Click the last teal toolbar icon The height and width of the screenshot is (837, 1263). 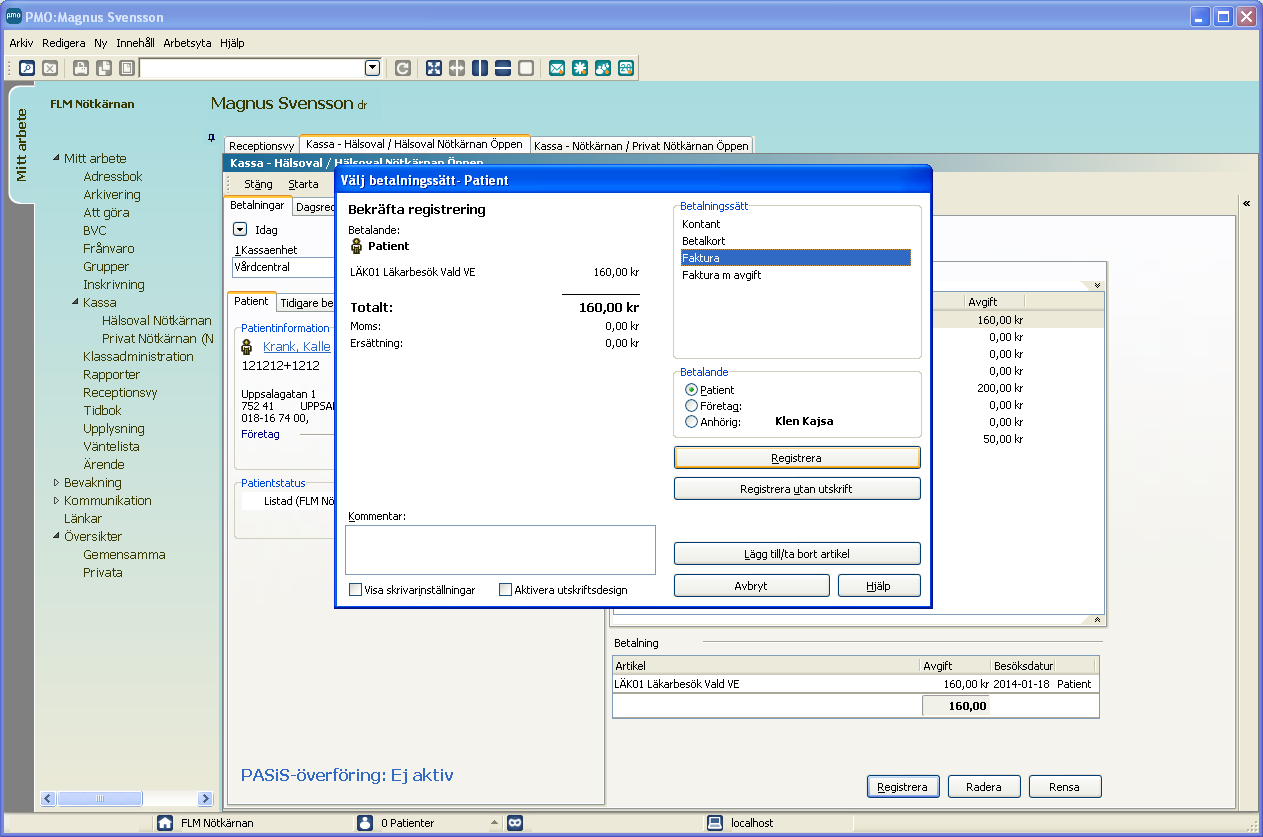(626, 68)
